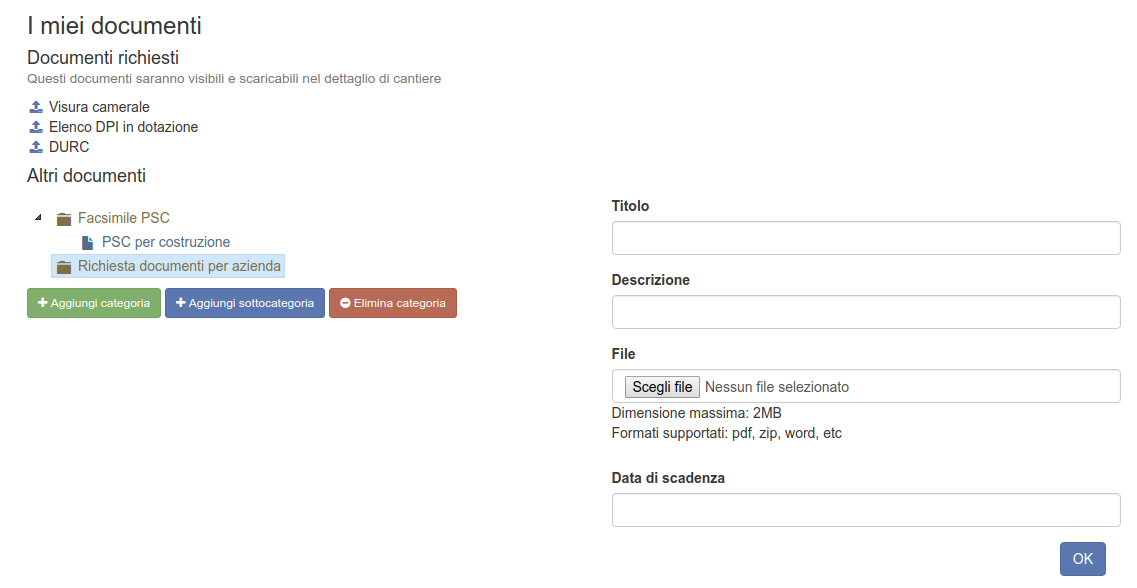Image resolution: width=1137 pixels, height=588 pixels.
Task: Click the Aggiungi sottocategoria button
Action: (244, 303)
